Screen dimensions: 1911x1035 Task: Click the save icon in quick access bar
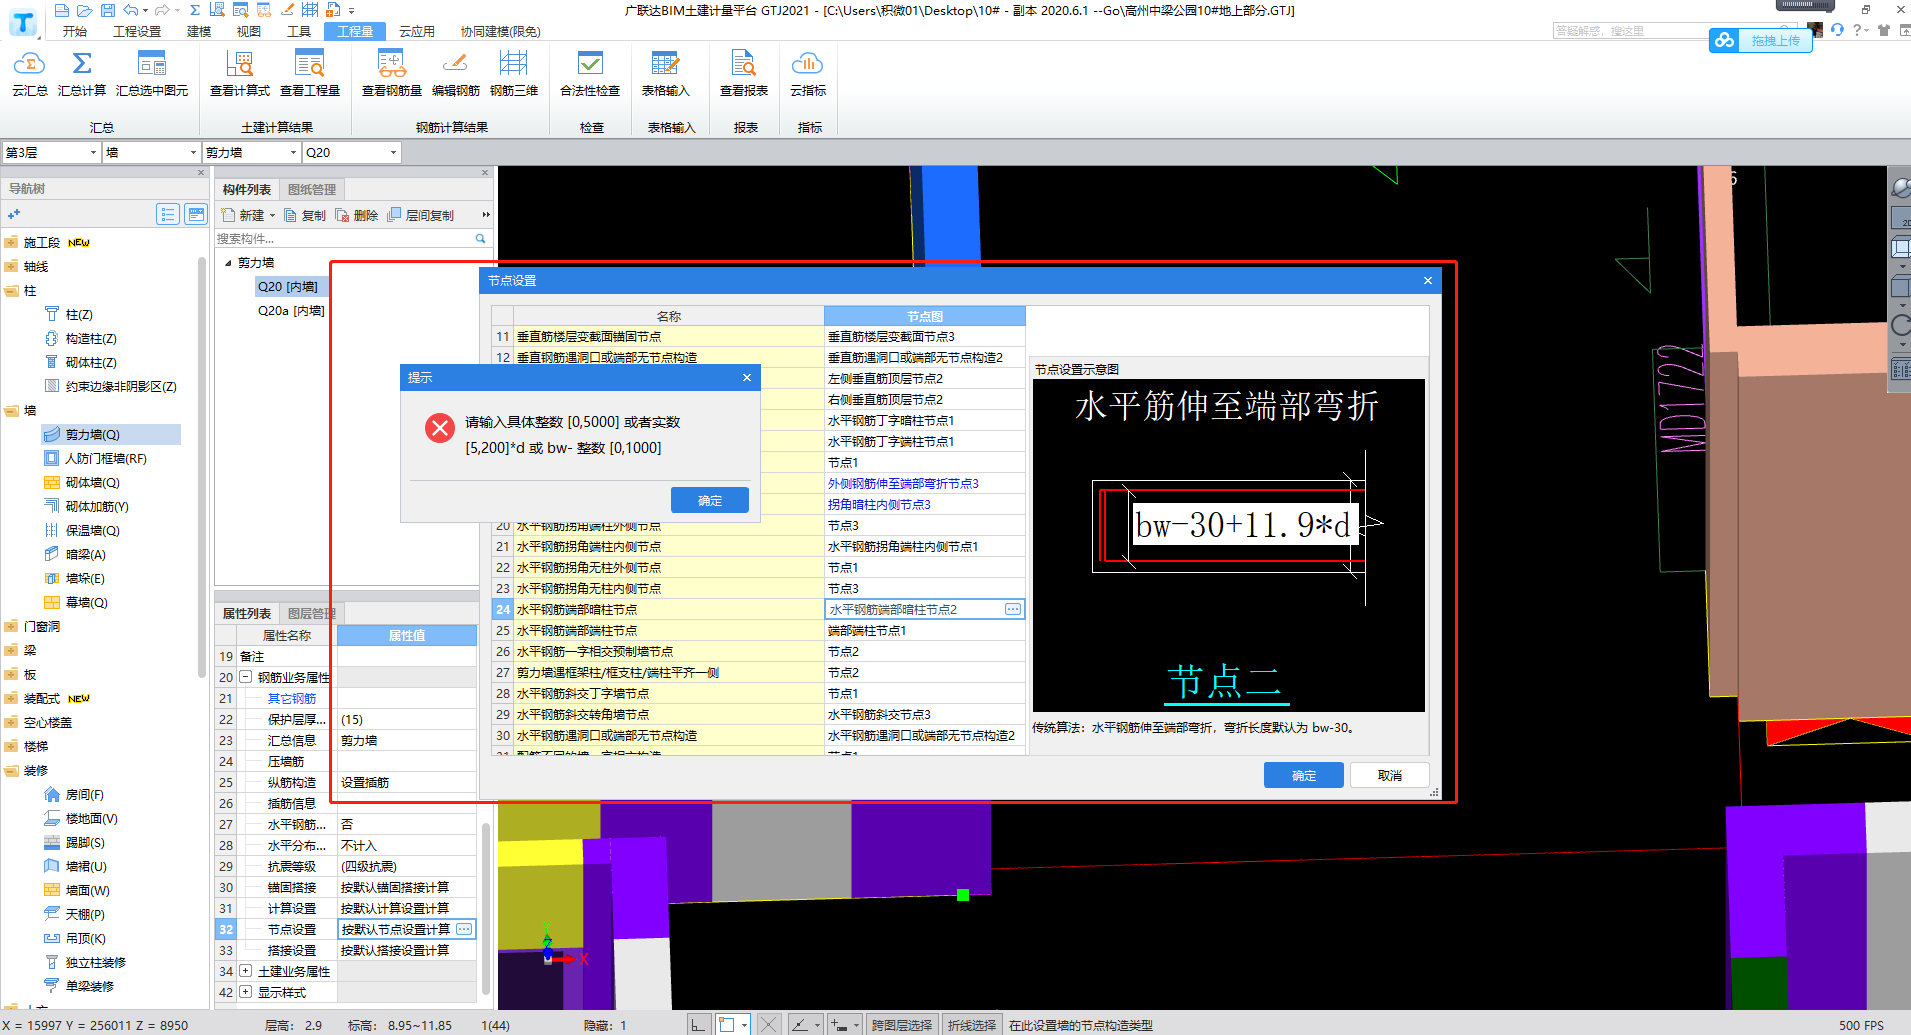click(108, 10)
